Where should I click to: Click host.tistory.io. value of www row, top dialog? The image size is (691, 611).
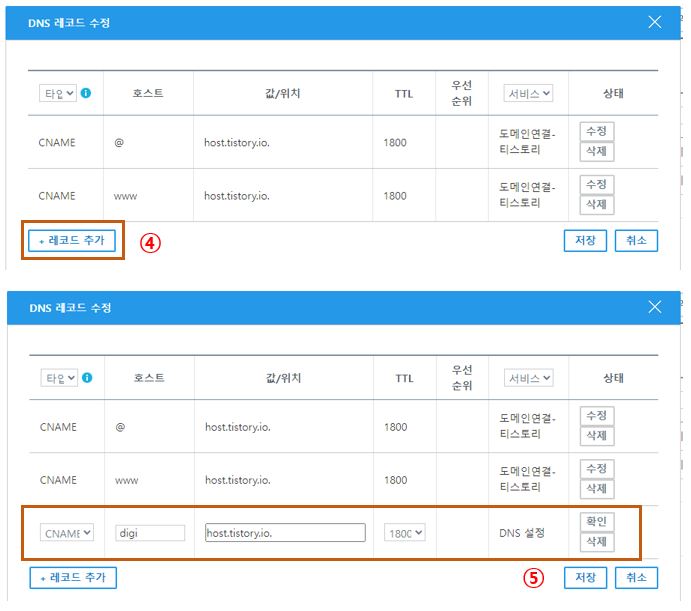coord(237,196)
